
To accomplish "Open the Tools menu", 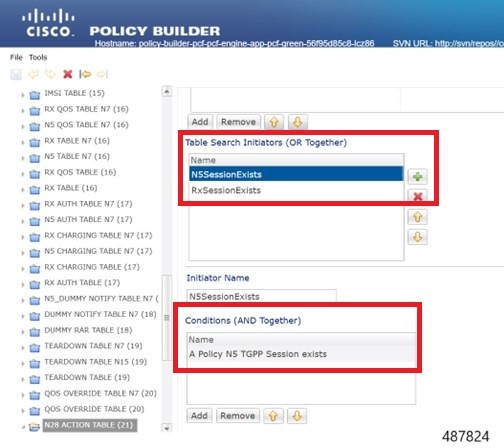I will (38, 57).
